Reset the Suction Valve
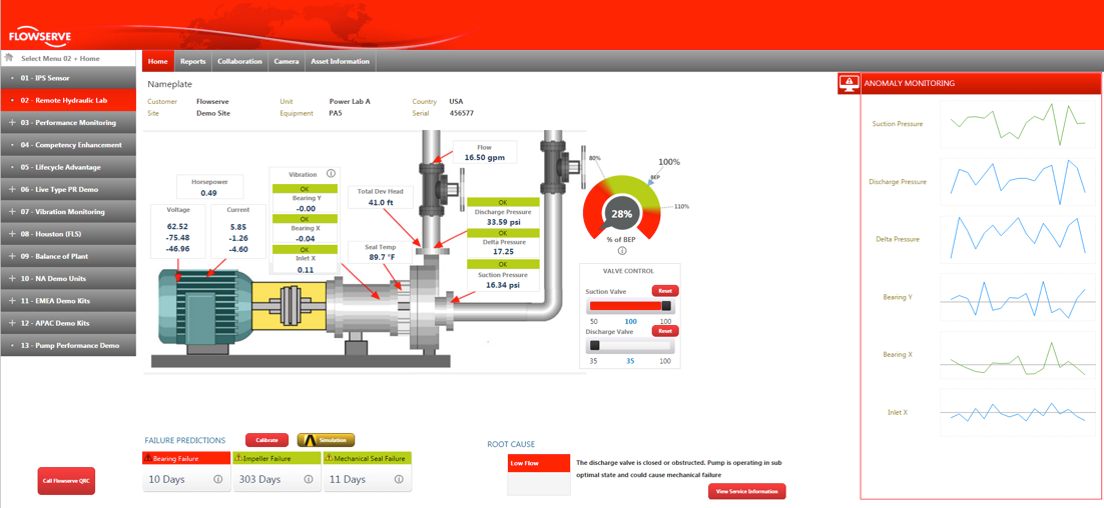1104x508 pixels. (664, 291)
